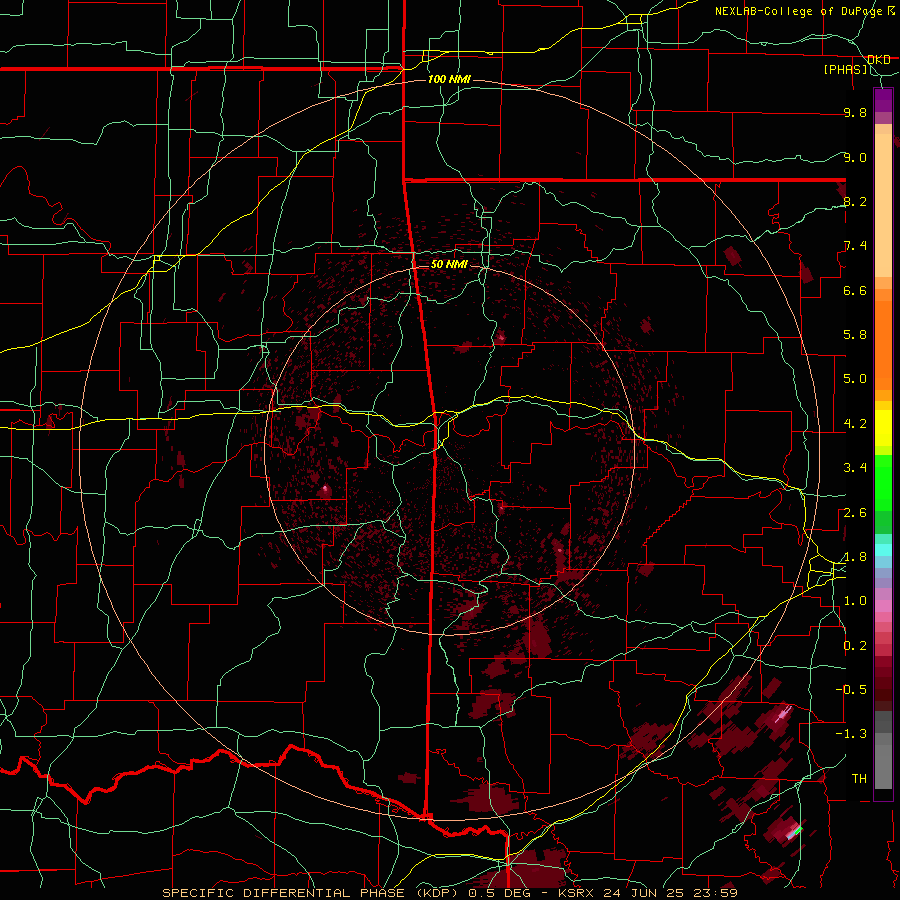Pick the purple segment at top of color bar

(883, 100)
